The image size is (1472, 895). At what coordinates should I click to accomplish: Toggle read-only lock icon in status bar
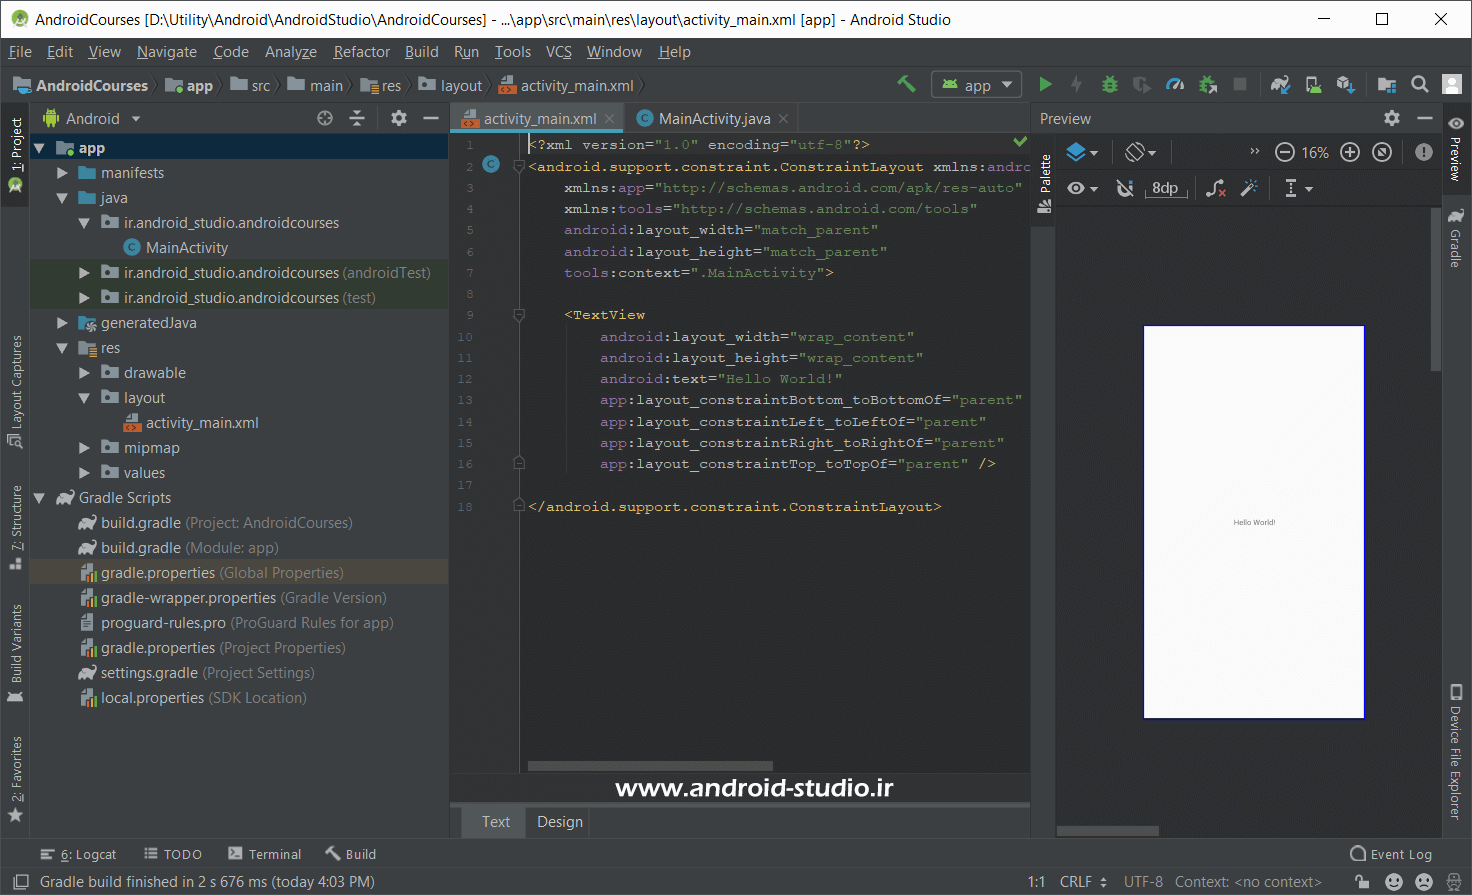tap(1362, 881)
